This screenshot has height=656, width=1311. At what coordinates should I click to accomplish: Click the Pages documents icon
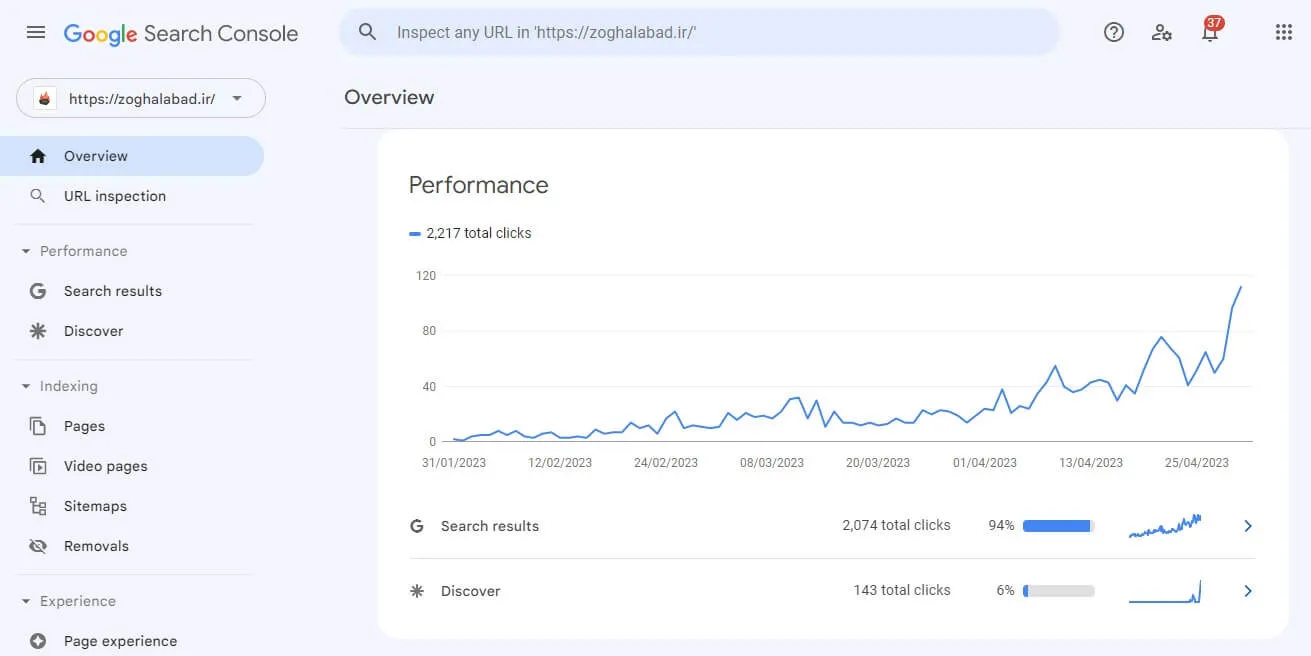coord(38,426)
